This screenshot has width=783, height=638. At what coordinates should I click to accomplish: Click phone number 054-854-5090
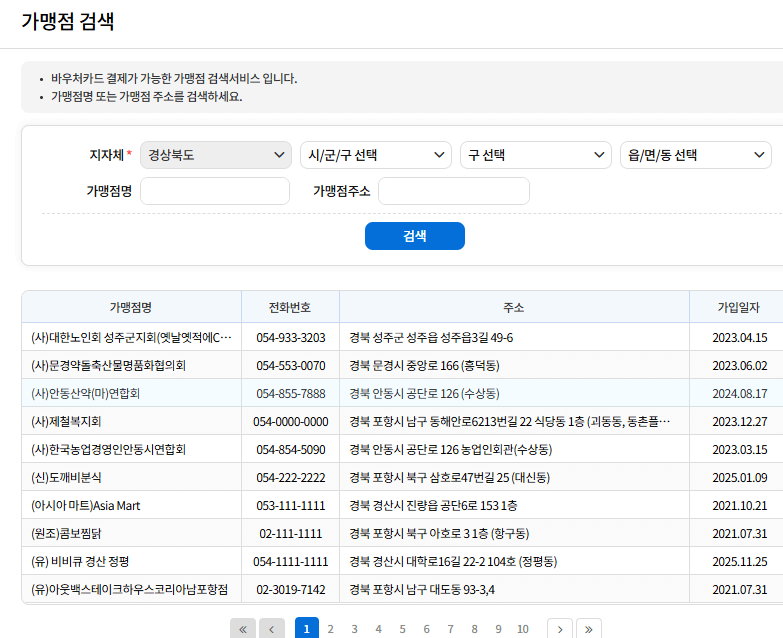[291, 449]
